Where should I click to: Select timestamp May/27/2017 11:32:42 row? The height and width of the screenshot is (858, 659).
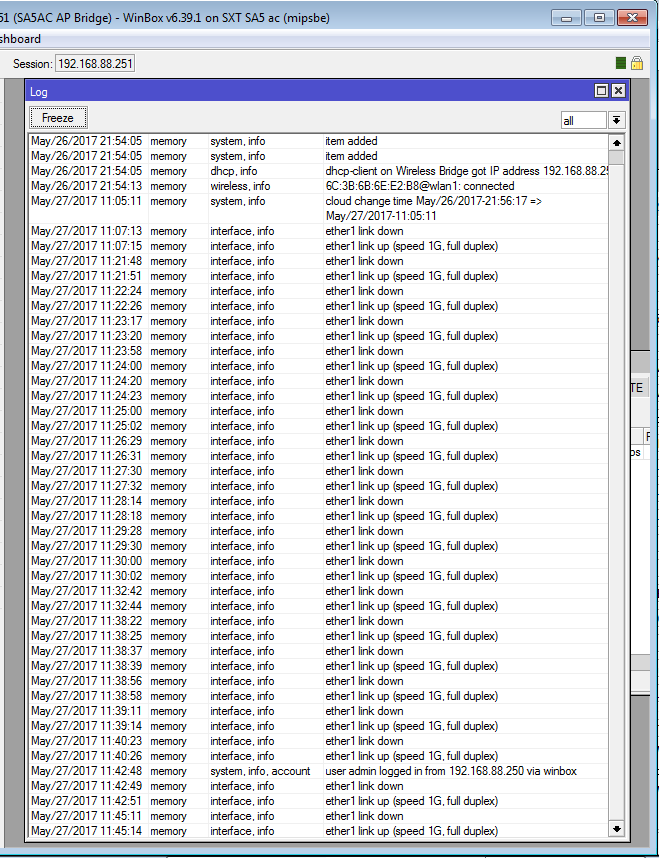319,591
